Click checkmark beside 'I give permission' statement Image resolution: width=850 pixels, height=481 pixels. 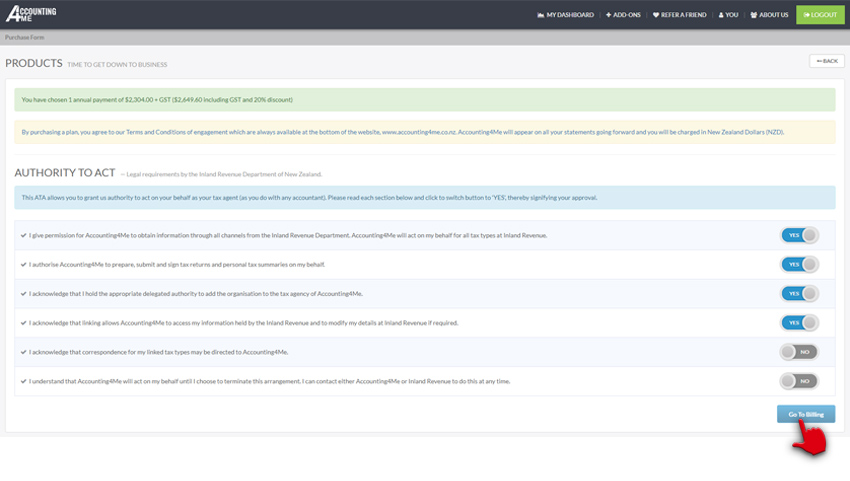point(23,235)
